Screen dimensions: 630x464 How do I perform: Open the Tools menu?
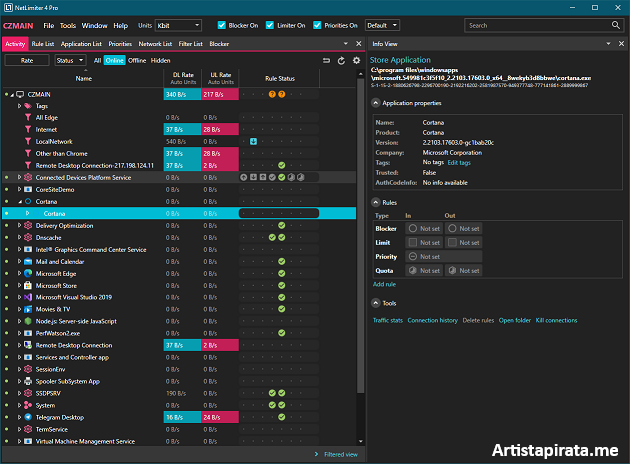(68, 25)
